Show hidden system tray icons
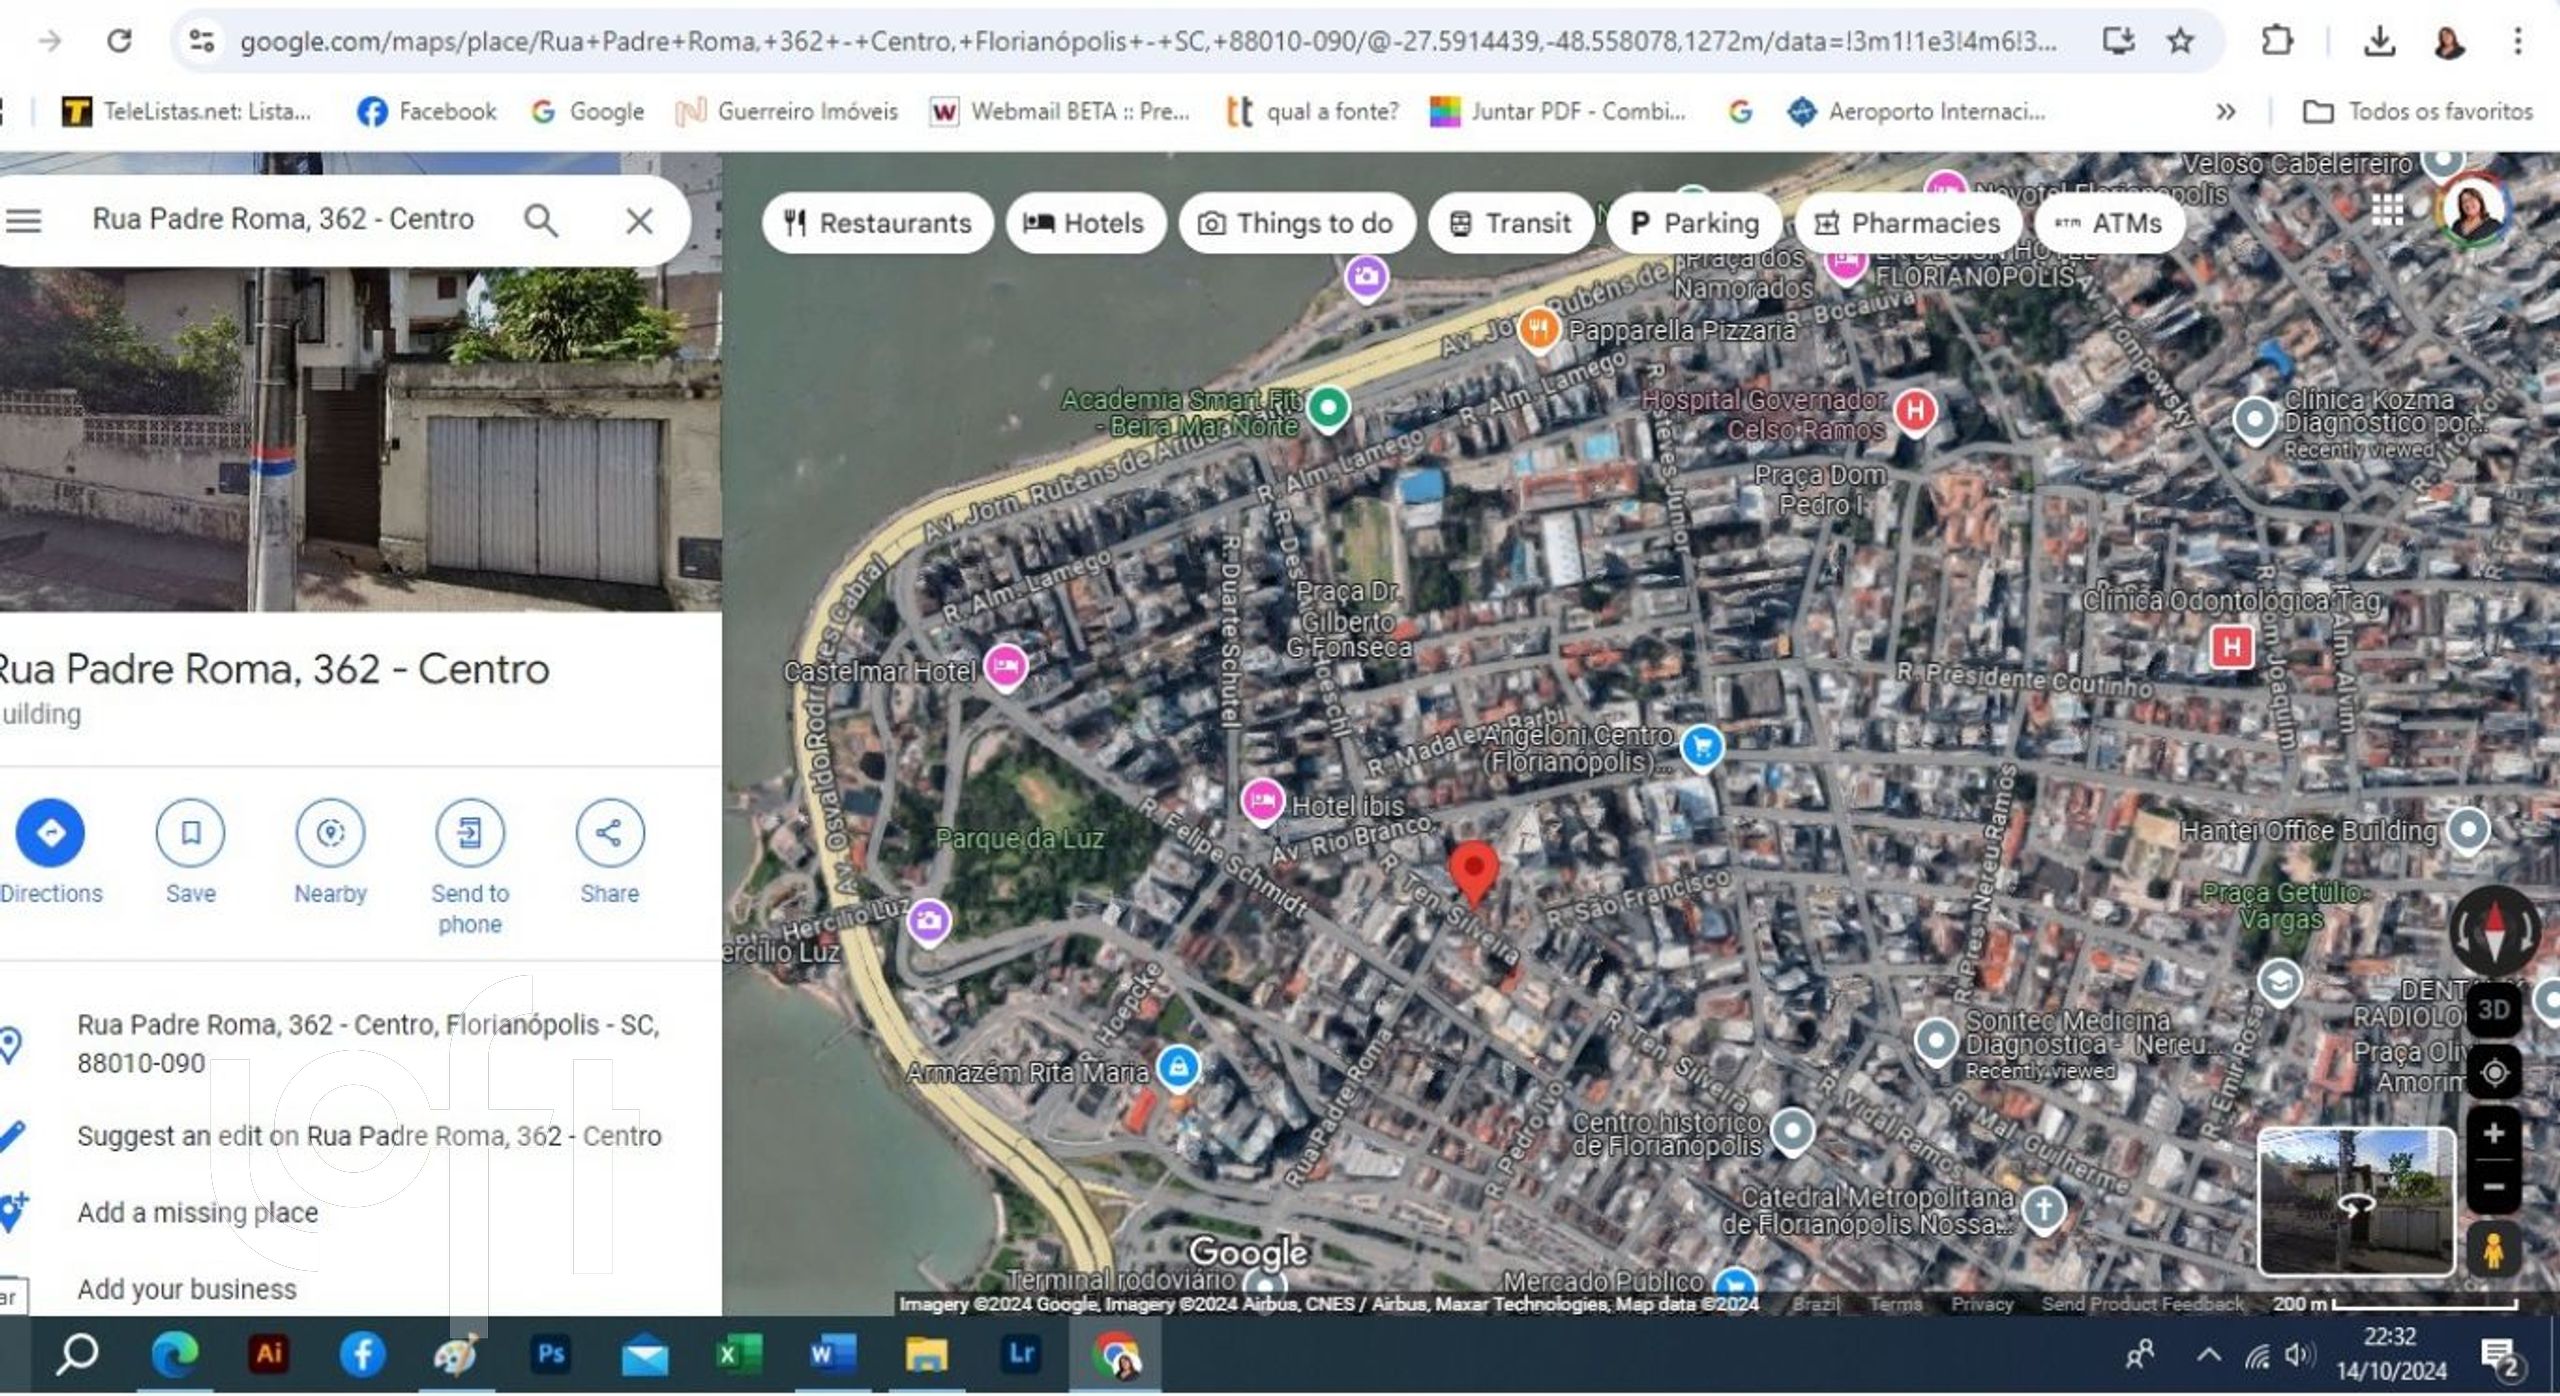The height and width of the screenshot is (1396, 2560). [2208, 1356]
